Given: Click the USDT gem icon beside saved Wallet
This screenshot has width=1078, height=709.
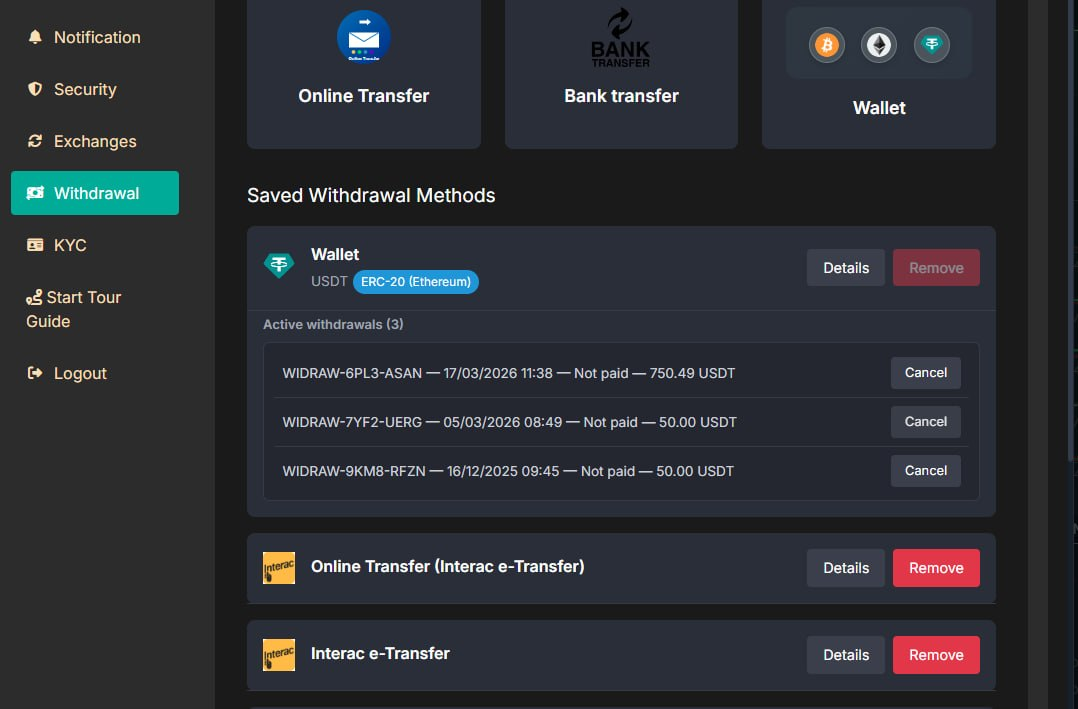Looking at the screenshot, I should pyautogui.click(x=279, y=266).
